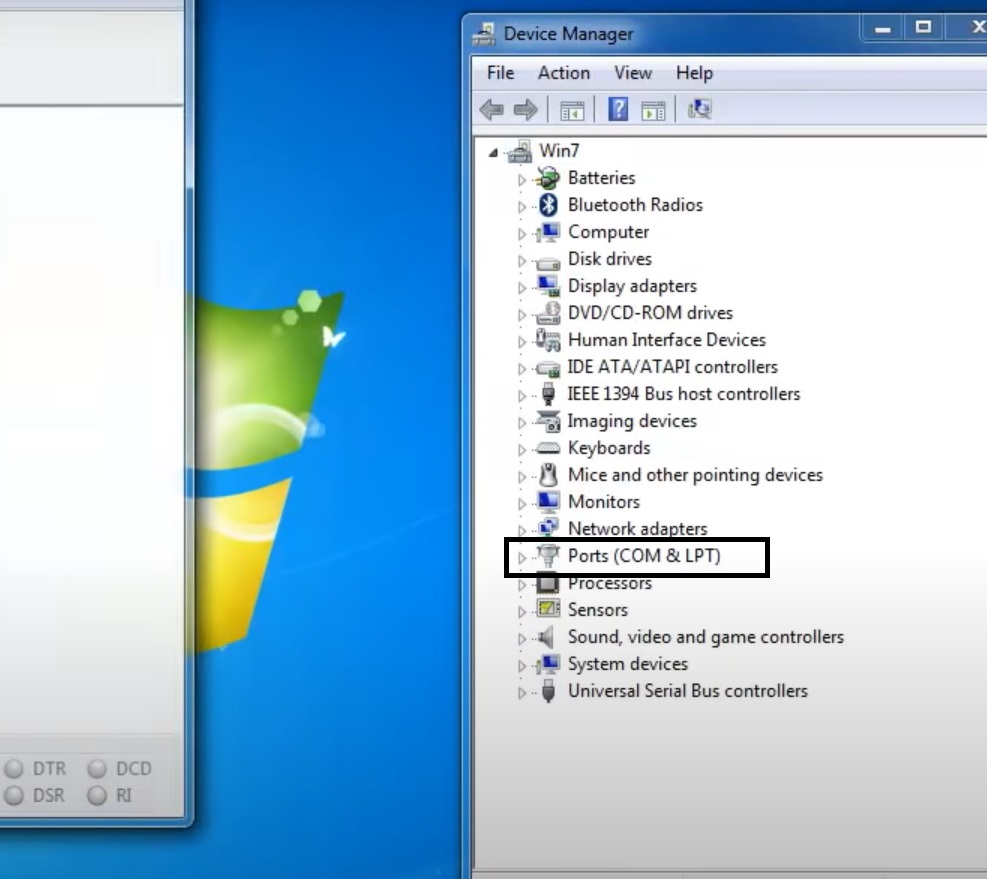Screen dimensions: 987x879
Task: Expand Universal Serial Bus controllers arrow
Action: (x=522, y=693)
